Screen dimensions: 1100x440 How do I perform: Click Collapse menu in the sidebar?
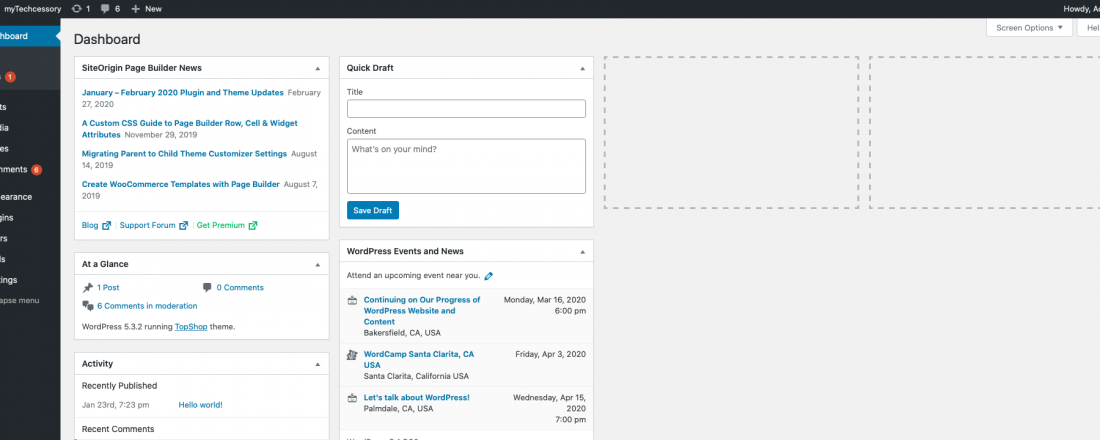pos(20,300)
